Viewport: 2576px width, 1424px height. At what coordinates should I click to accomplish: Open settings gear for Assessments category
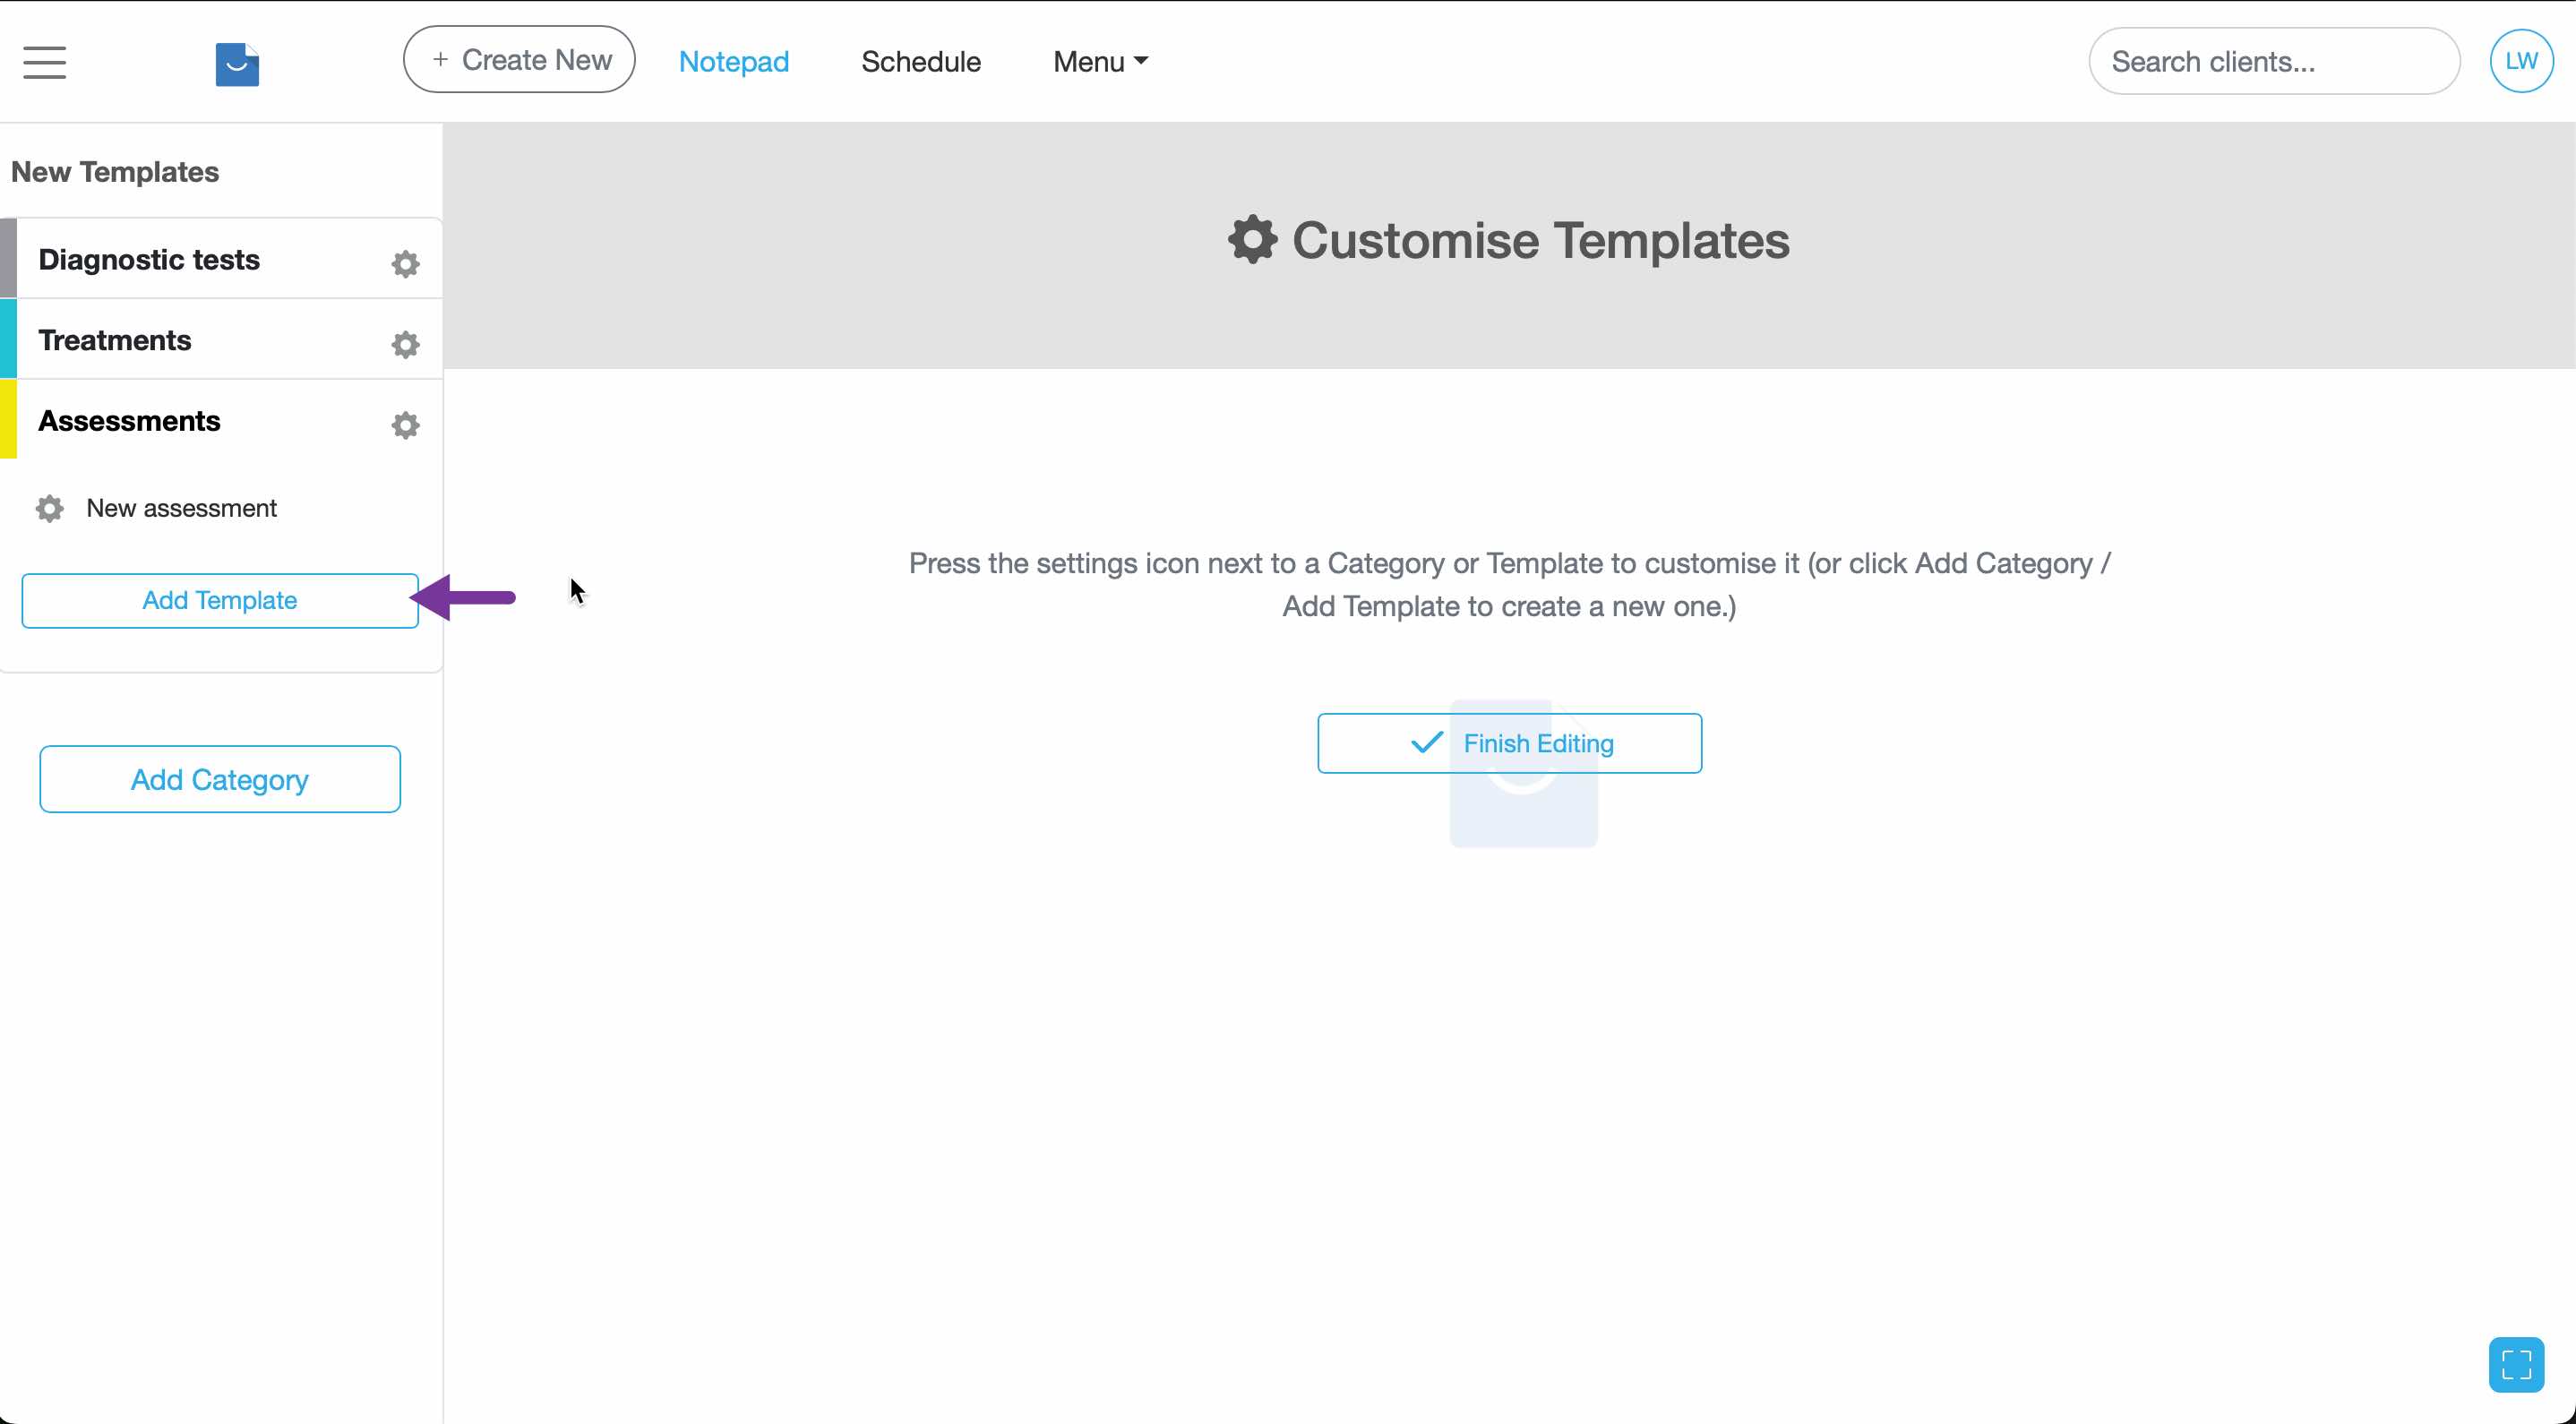405,425
